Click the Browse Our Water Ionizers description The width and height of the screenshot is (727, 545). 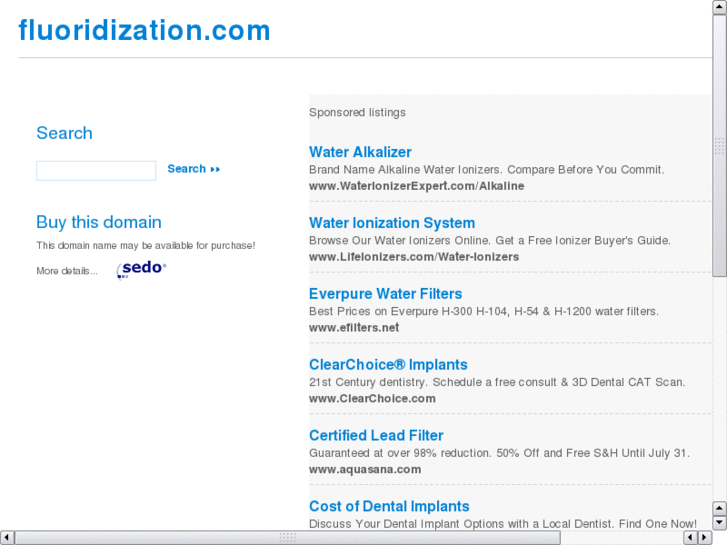(x=490, y=241)
